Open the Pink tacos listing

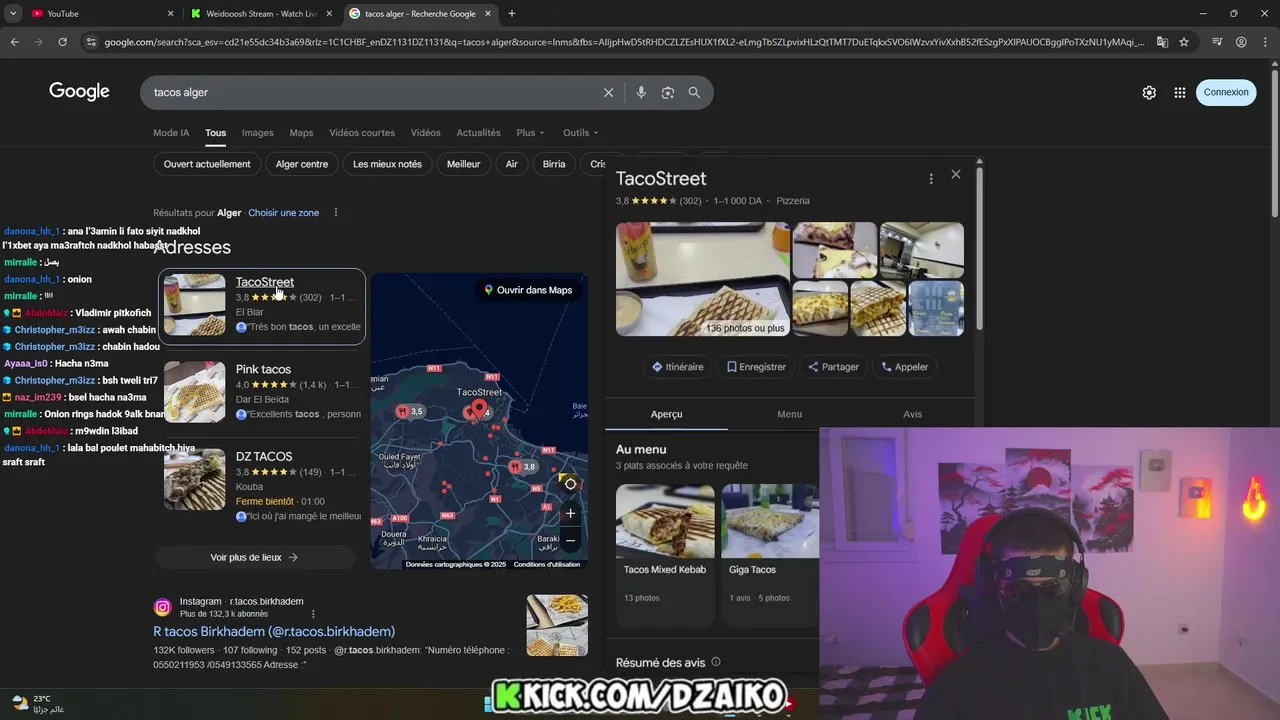tap(263, 369)
